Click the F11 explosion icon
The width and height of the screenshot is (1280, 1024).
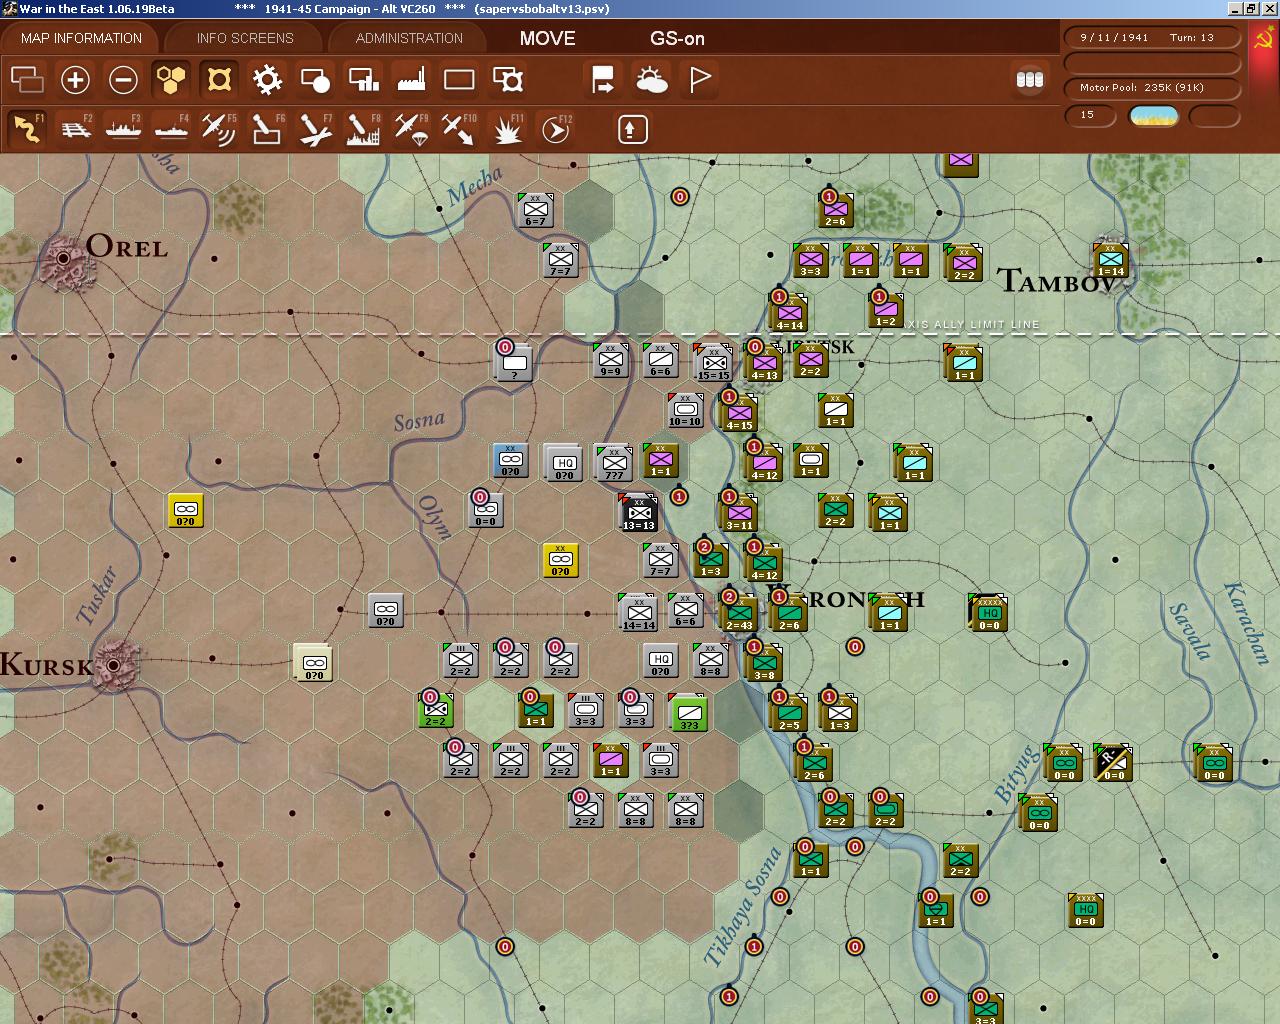(x=508, y=129)
